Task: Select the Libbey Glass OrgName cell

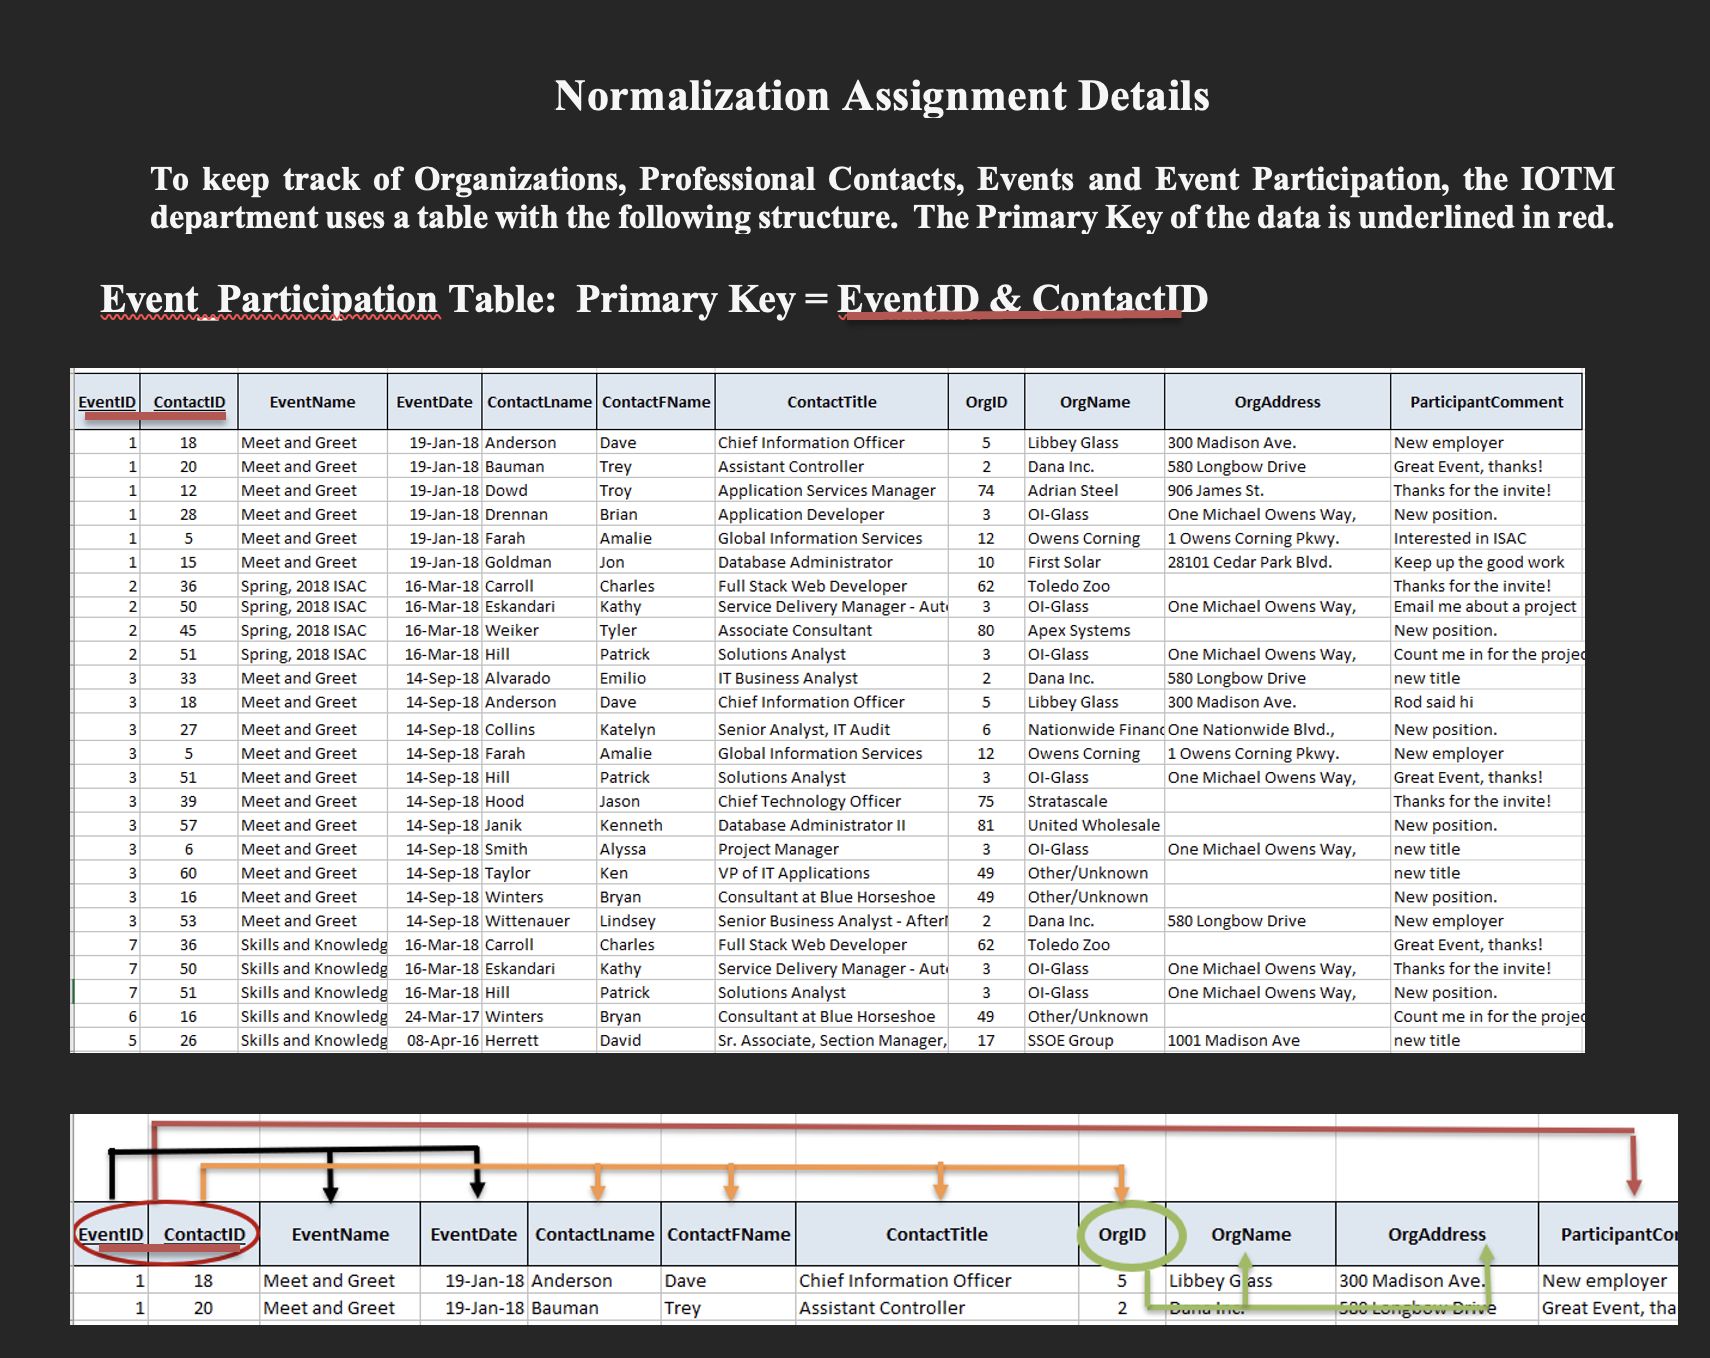Action: click(1073, 442)
